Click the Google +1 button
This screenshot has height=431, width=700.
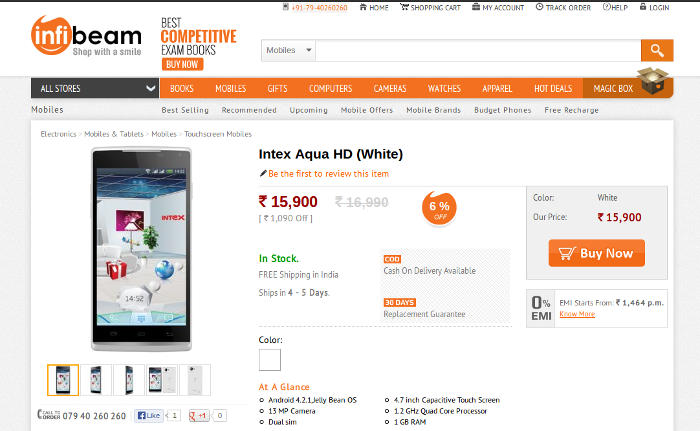click(x=199, y=416)
